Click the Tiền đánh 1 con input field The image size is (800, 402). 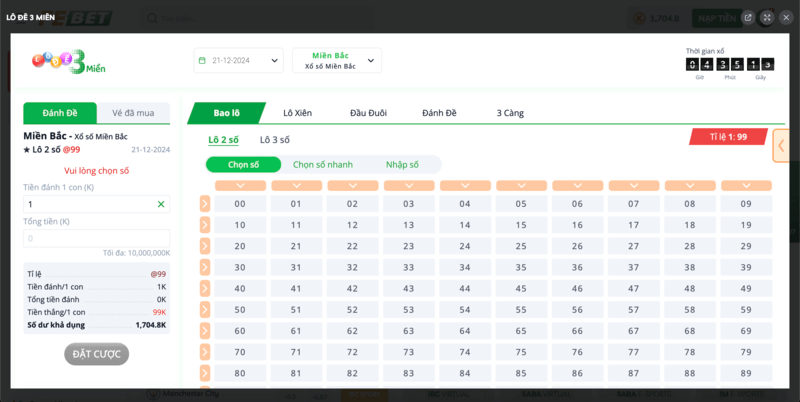pos(88,204)
